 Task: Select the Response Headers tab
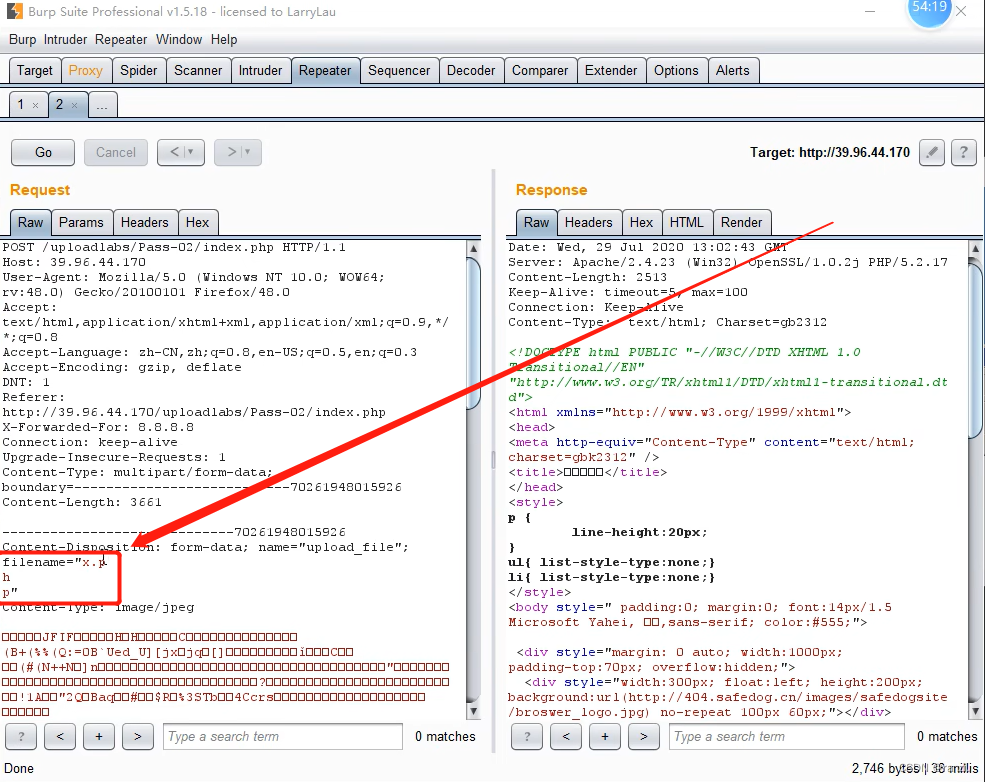(x=589, y=222)
